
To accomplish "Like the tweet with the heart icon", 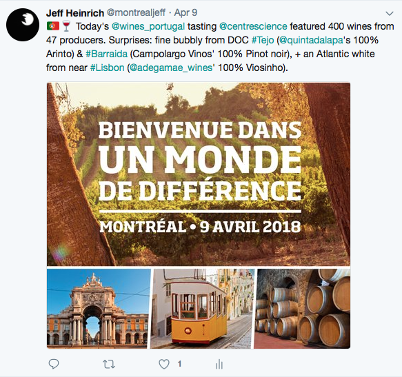I will tap(164, 364).
